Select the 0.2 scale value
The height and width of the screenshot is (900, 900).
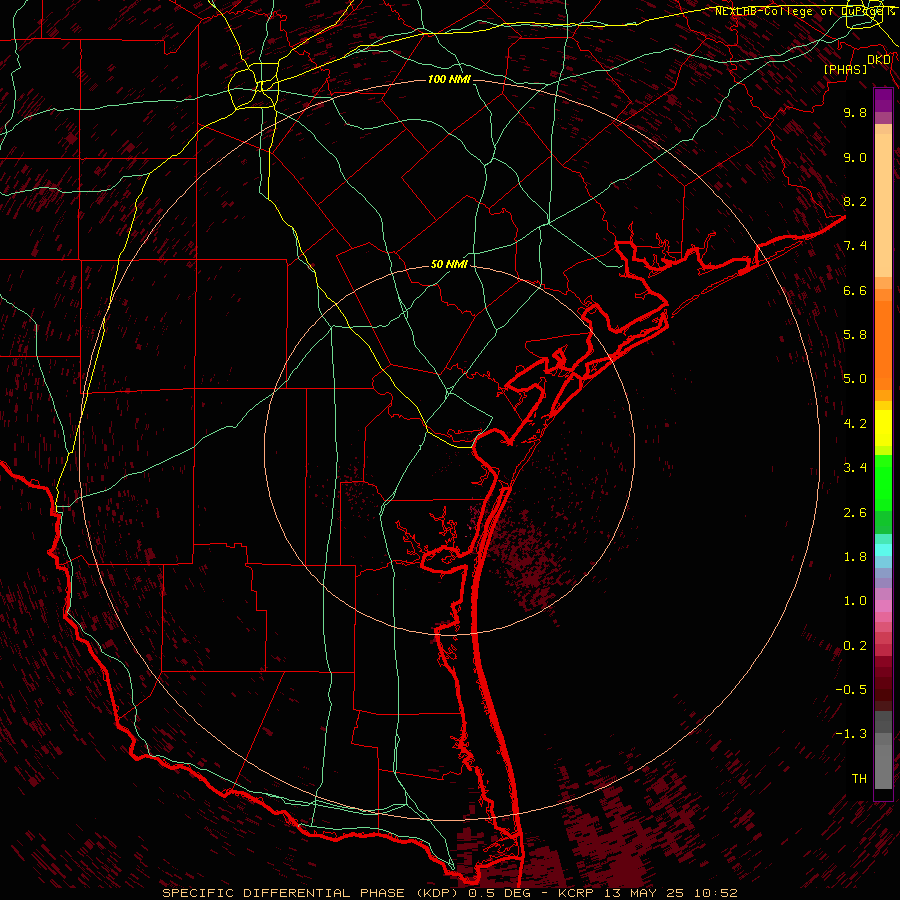pos(855,646)
